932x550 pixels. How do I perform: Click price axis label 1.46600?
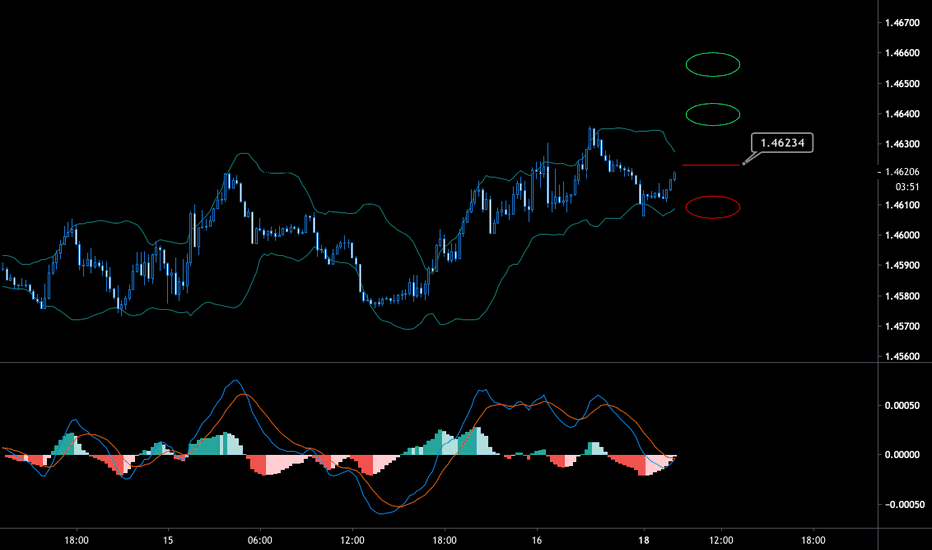[x=902, y=53]
